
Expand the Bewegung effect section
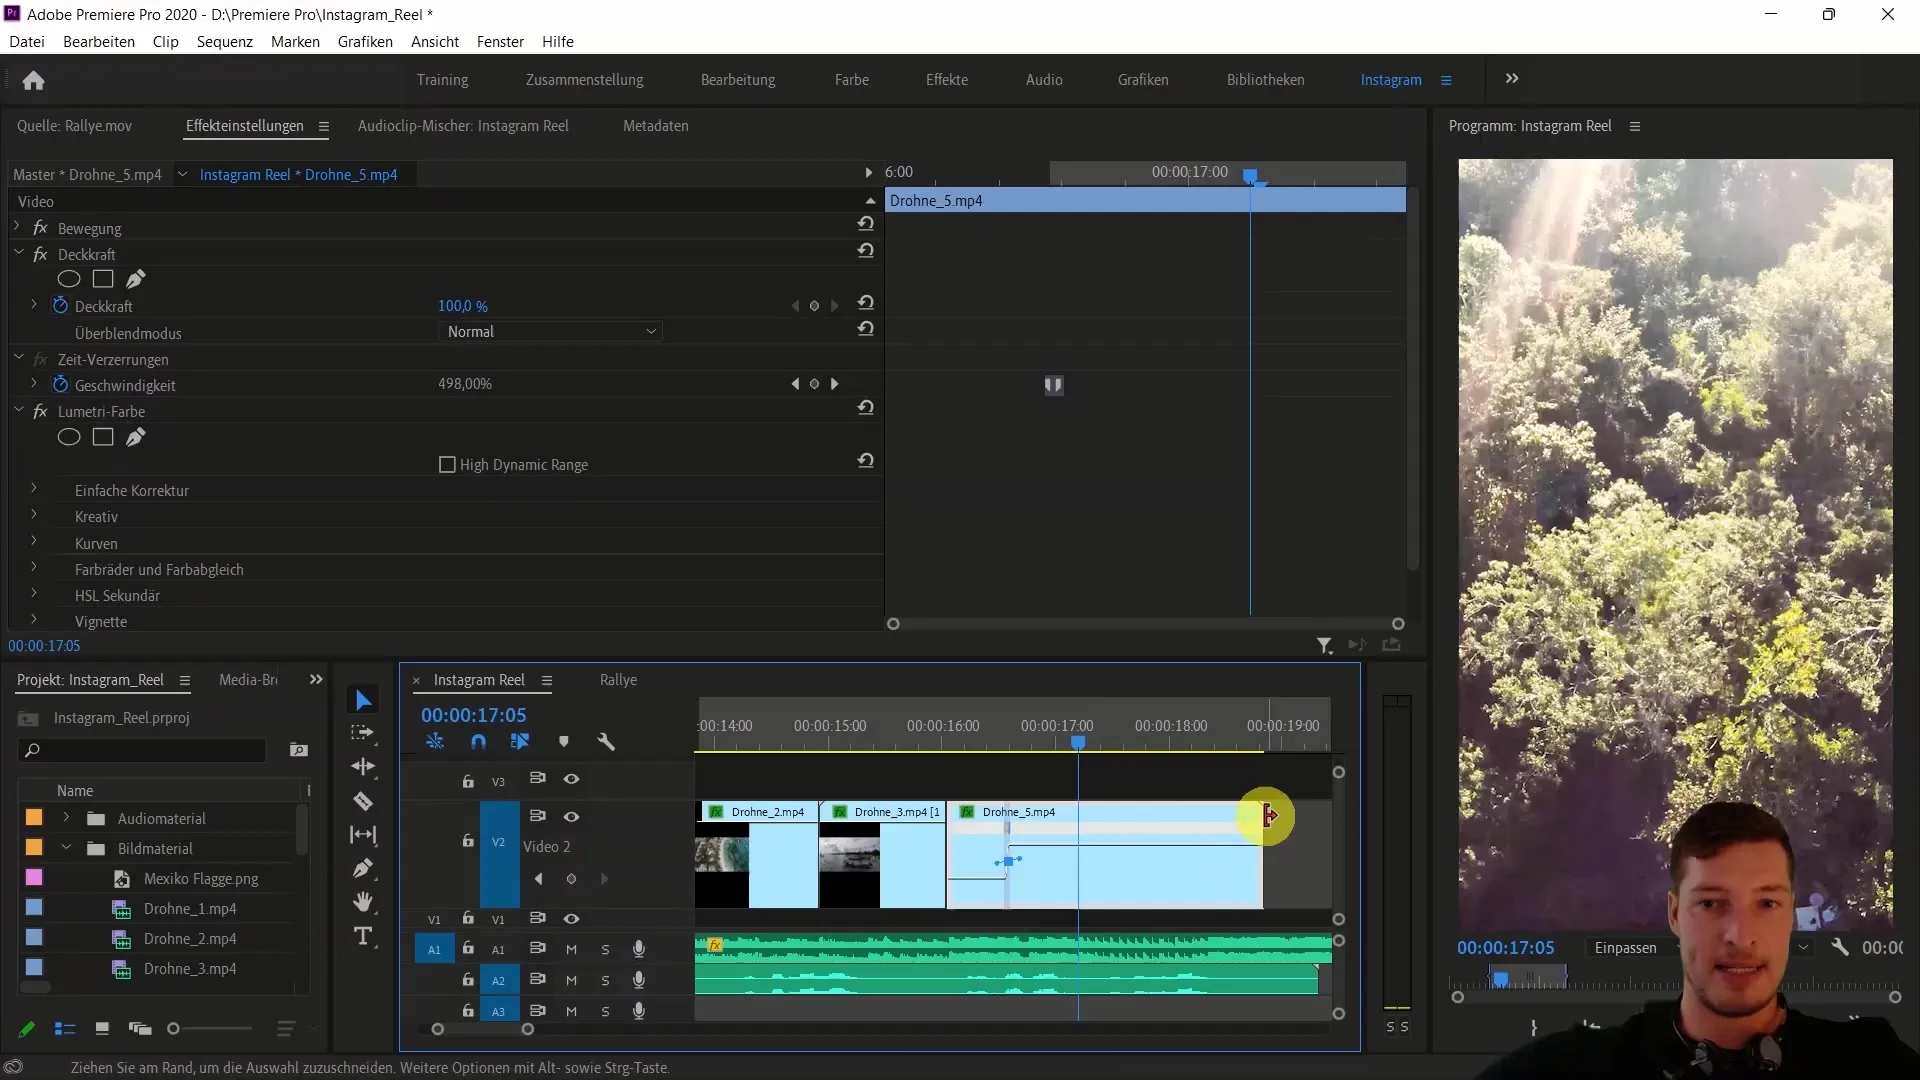point(18,228)
